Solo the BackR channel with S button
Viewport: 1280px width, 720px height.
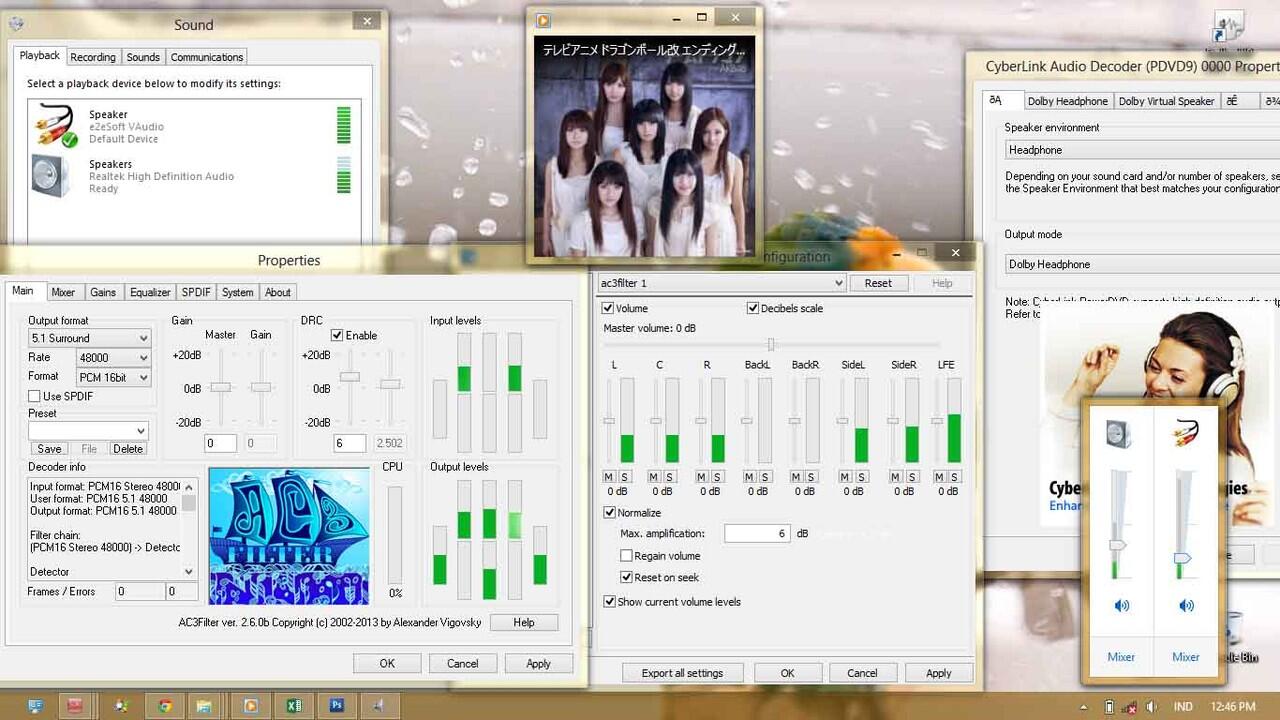click(x=812, y=477)
